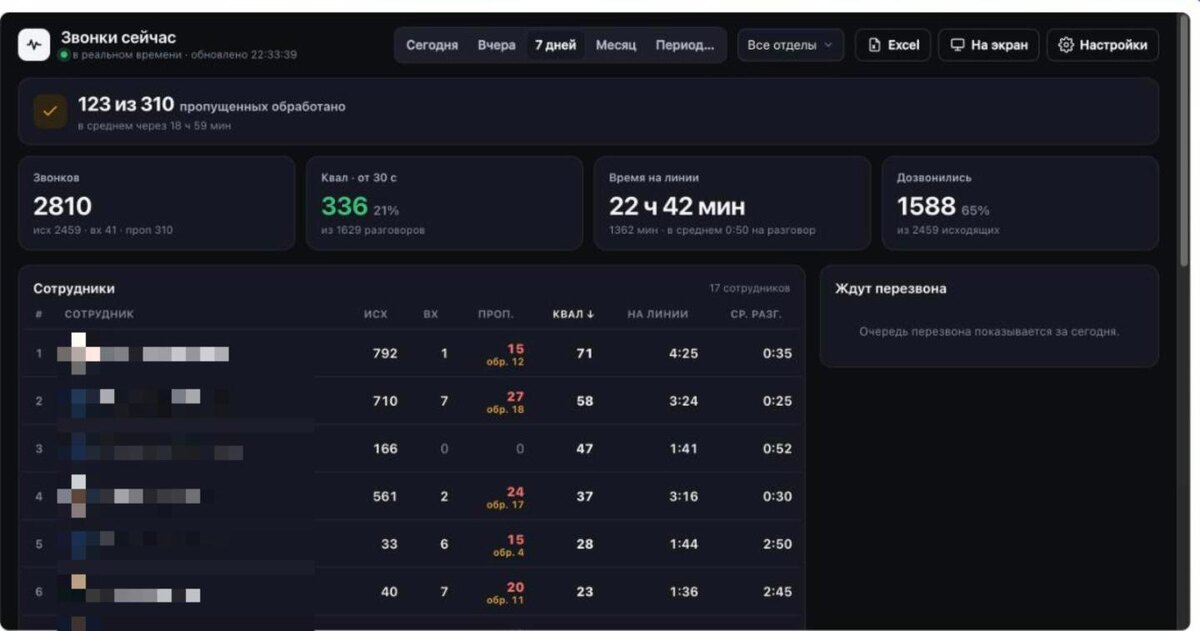The image size is (1200, 631).
Task: Open Настройки
Action: click(x=1103, y=45)
